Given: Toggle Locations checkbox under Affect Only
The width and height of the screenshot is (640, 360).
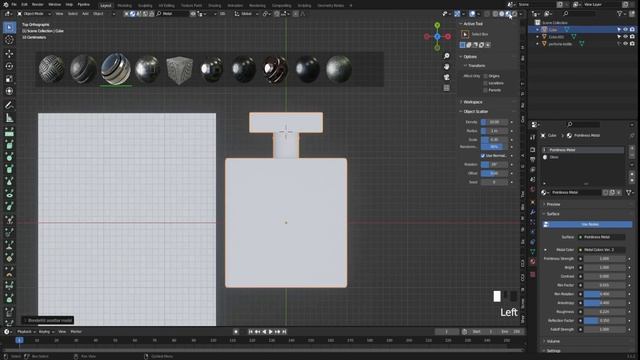Looking at the screenshot, I should 485,83.
